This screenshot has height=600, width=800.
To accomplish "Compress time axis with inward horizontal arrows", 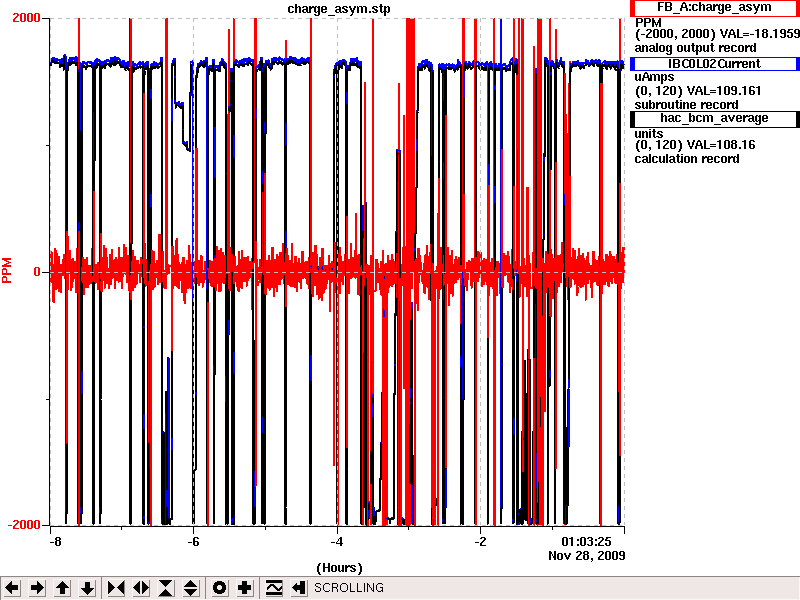I will tap(116, 588).
